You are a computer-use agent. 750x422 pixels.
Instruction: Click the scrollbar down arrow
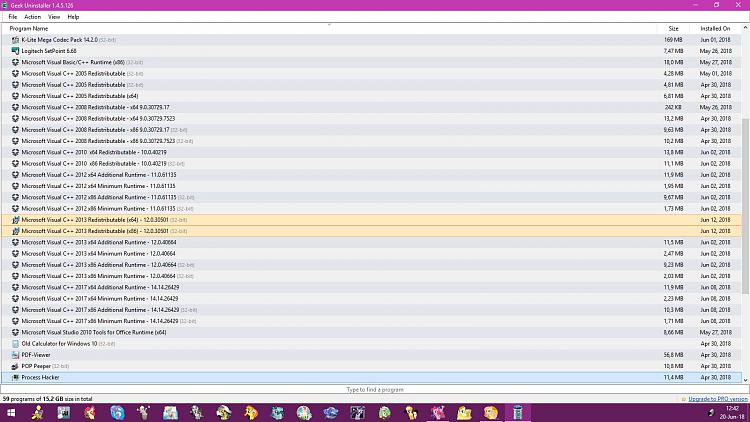tap(745, 380)
